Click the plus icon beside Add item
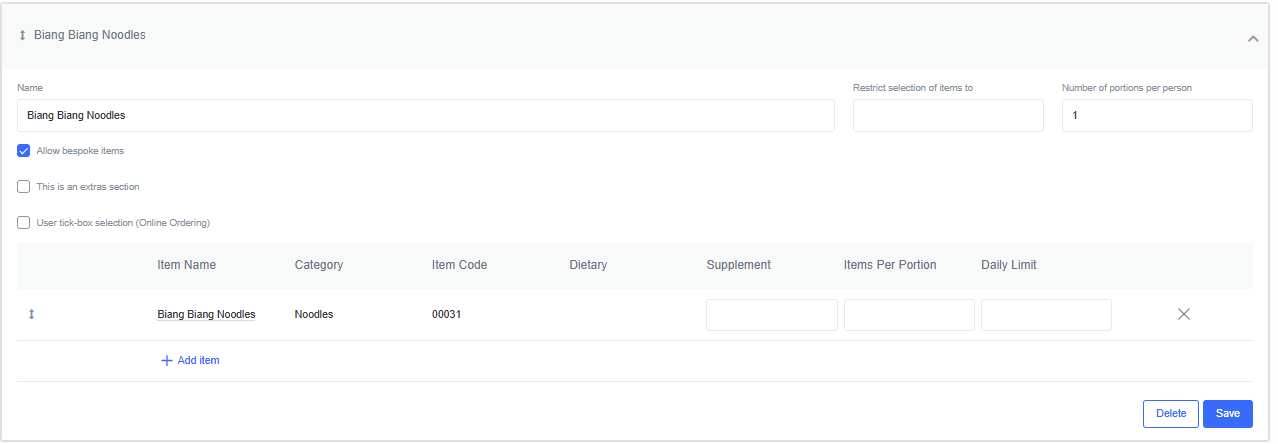The height and width of the screenshot is (444, 1278). point(167,360)
